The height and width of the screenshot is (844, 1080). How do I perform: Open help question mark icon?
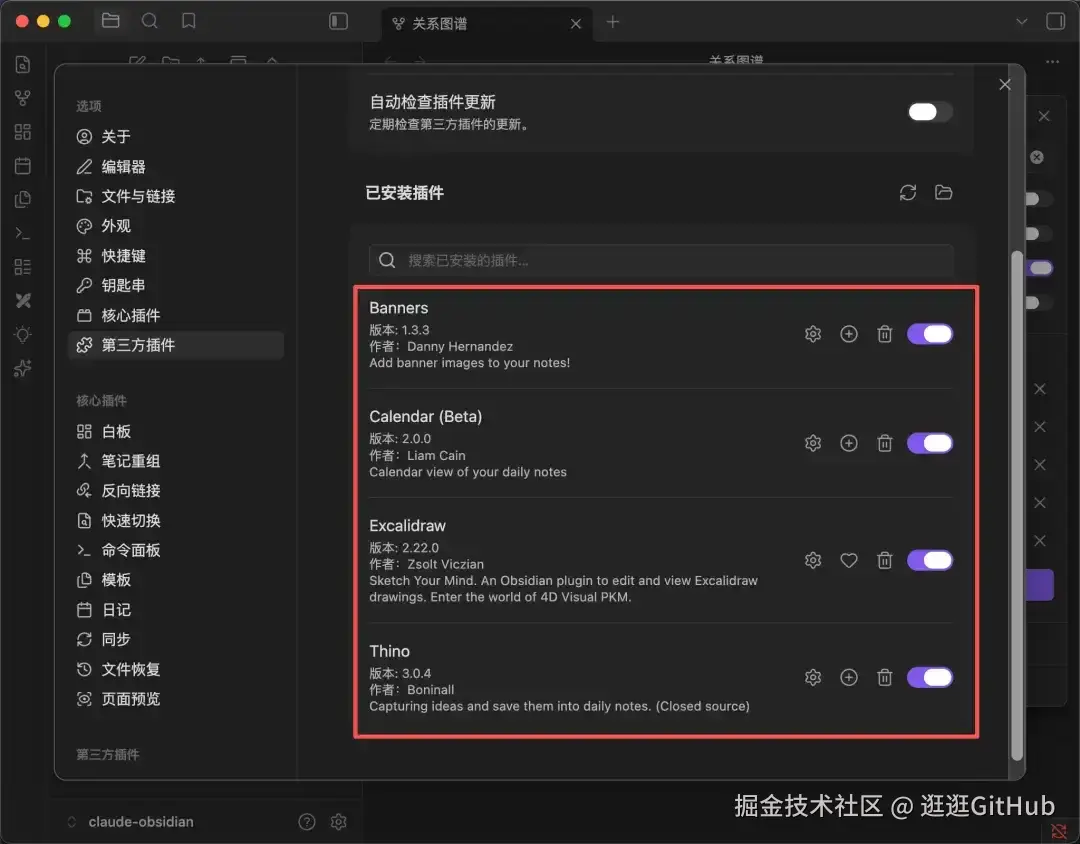tap(307, 821)
